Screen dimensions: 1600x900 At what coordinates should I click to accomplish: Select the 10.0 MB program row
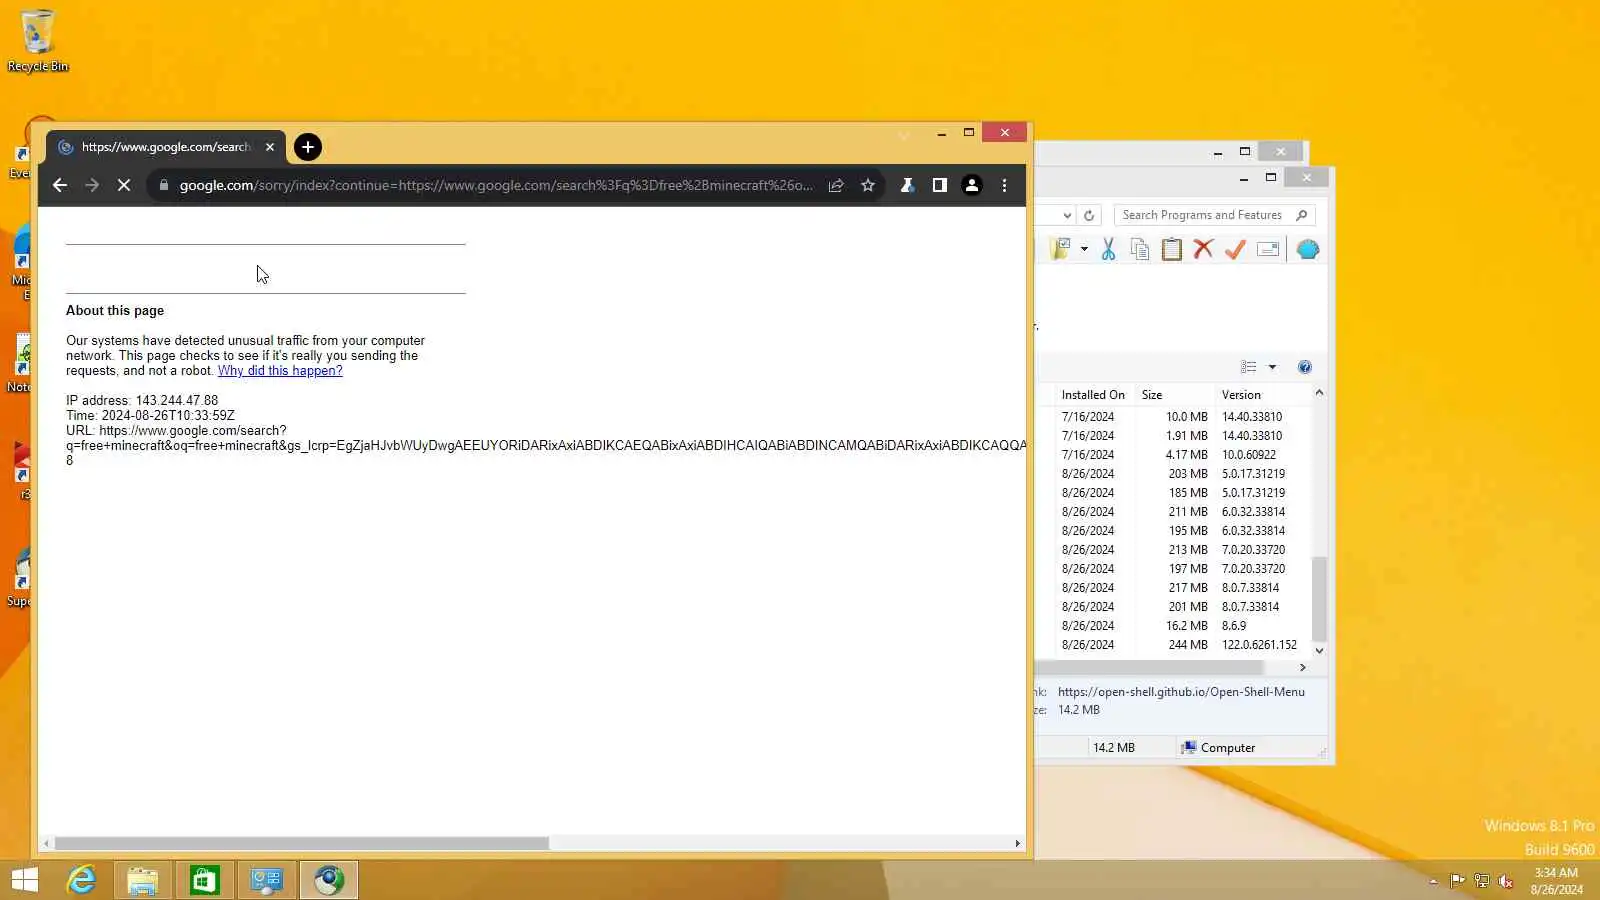[x=1179, y=417]
